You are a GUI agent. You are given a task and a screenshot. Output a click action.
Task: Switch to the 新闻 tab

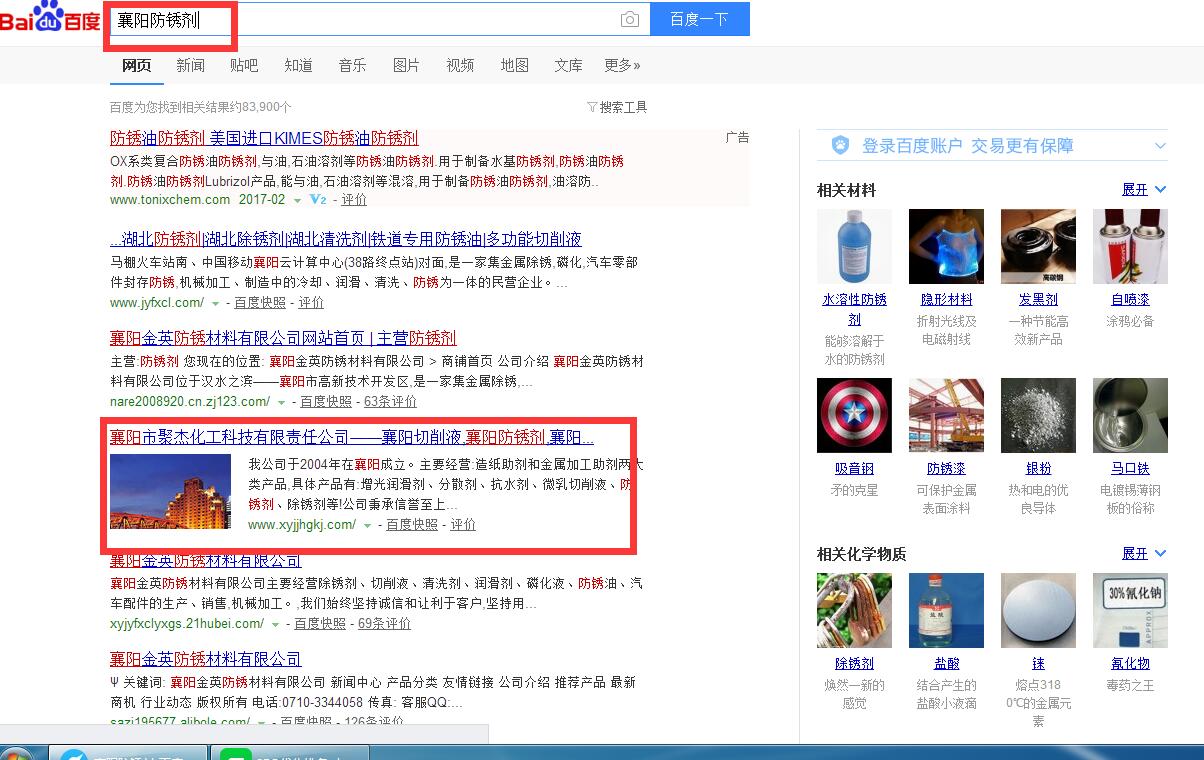[190, 65]
